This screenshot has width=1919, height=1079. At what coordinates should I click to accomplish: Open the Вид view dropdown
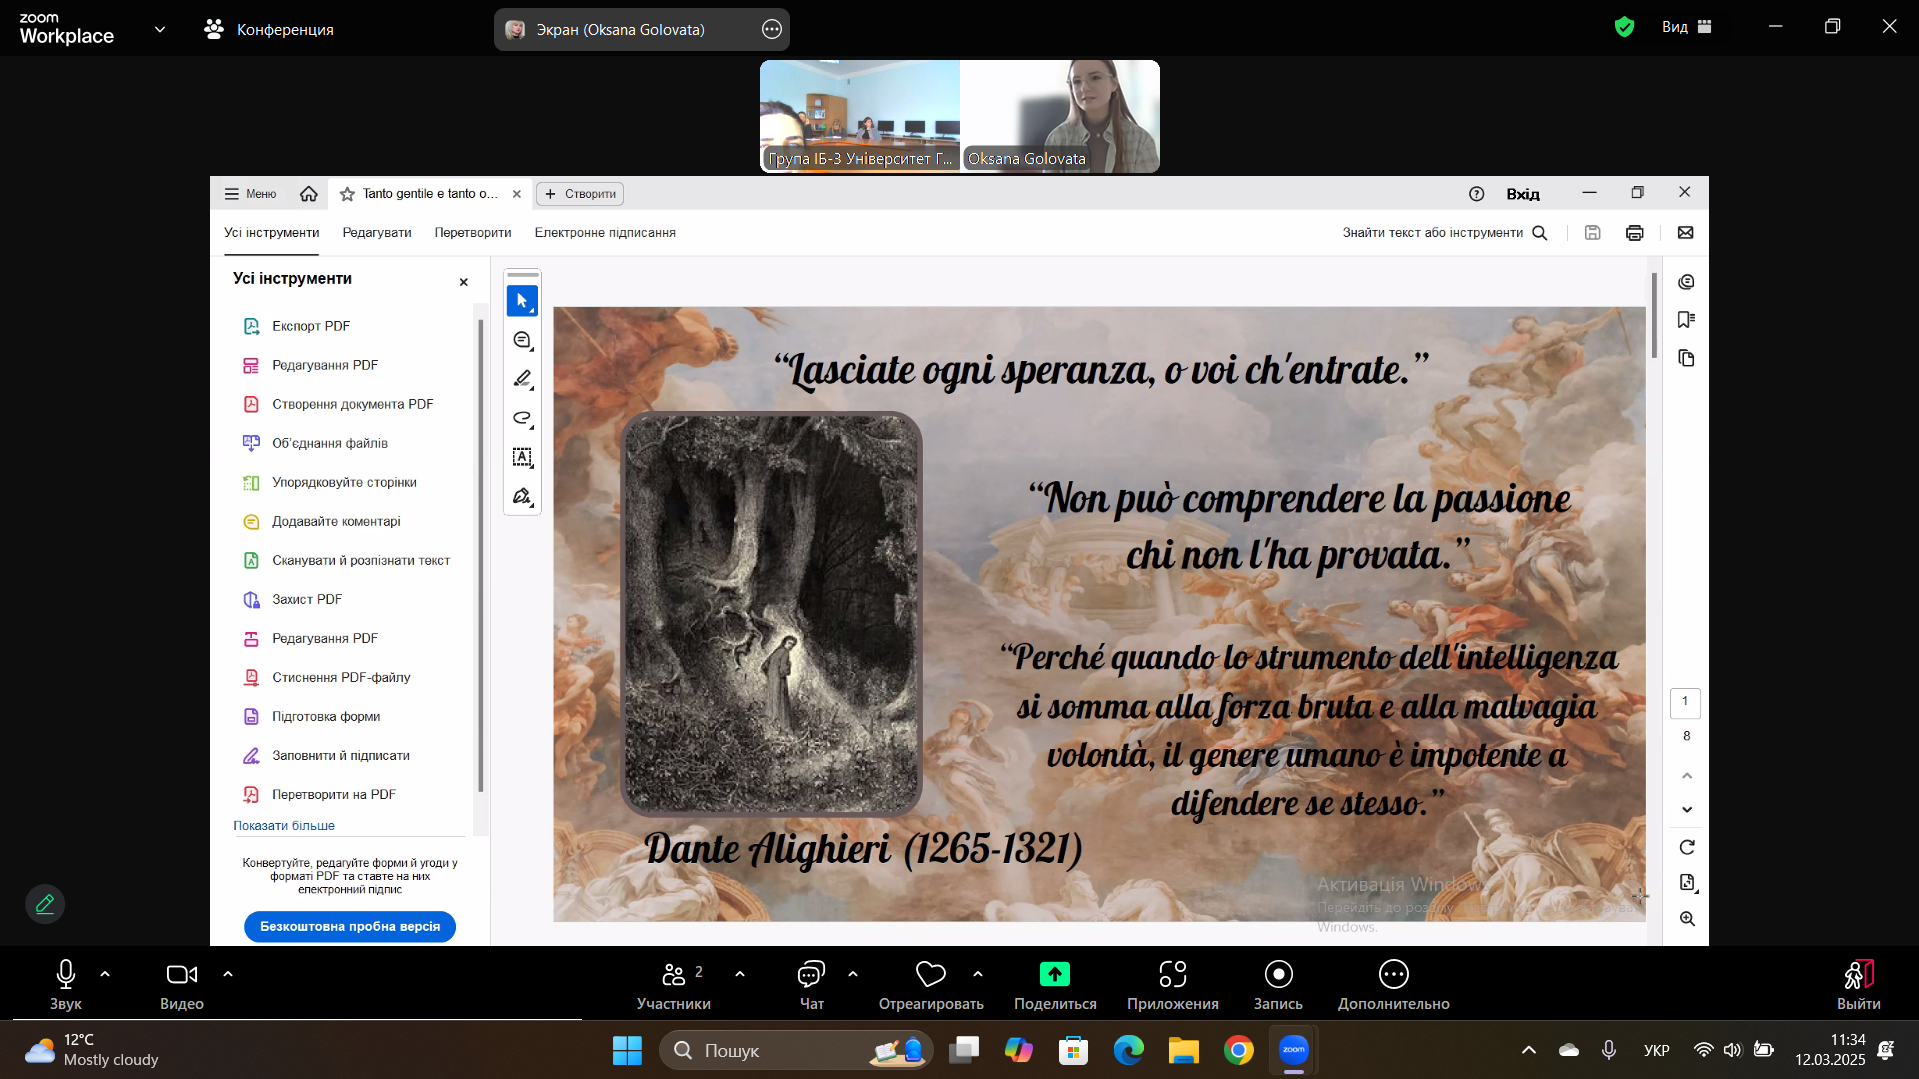[1687, 27]
